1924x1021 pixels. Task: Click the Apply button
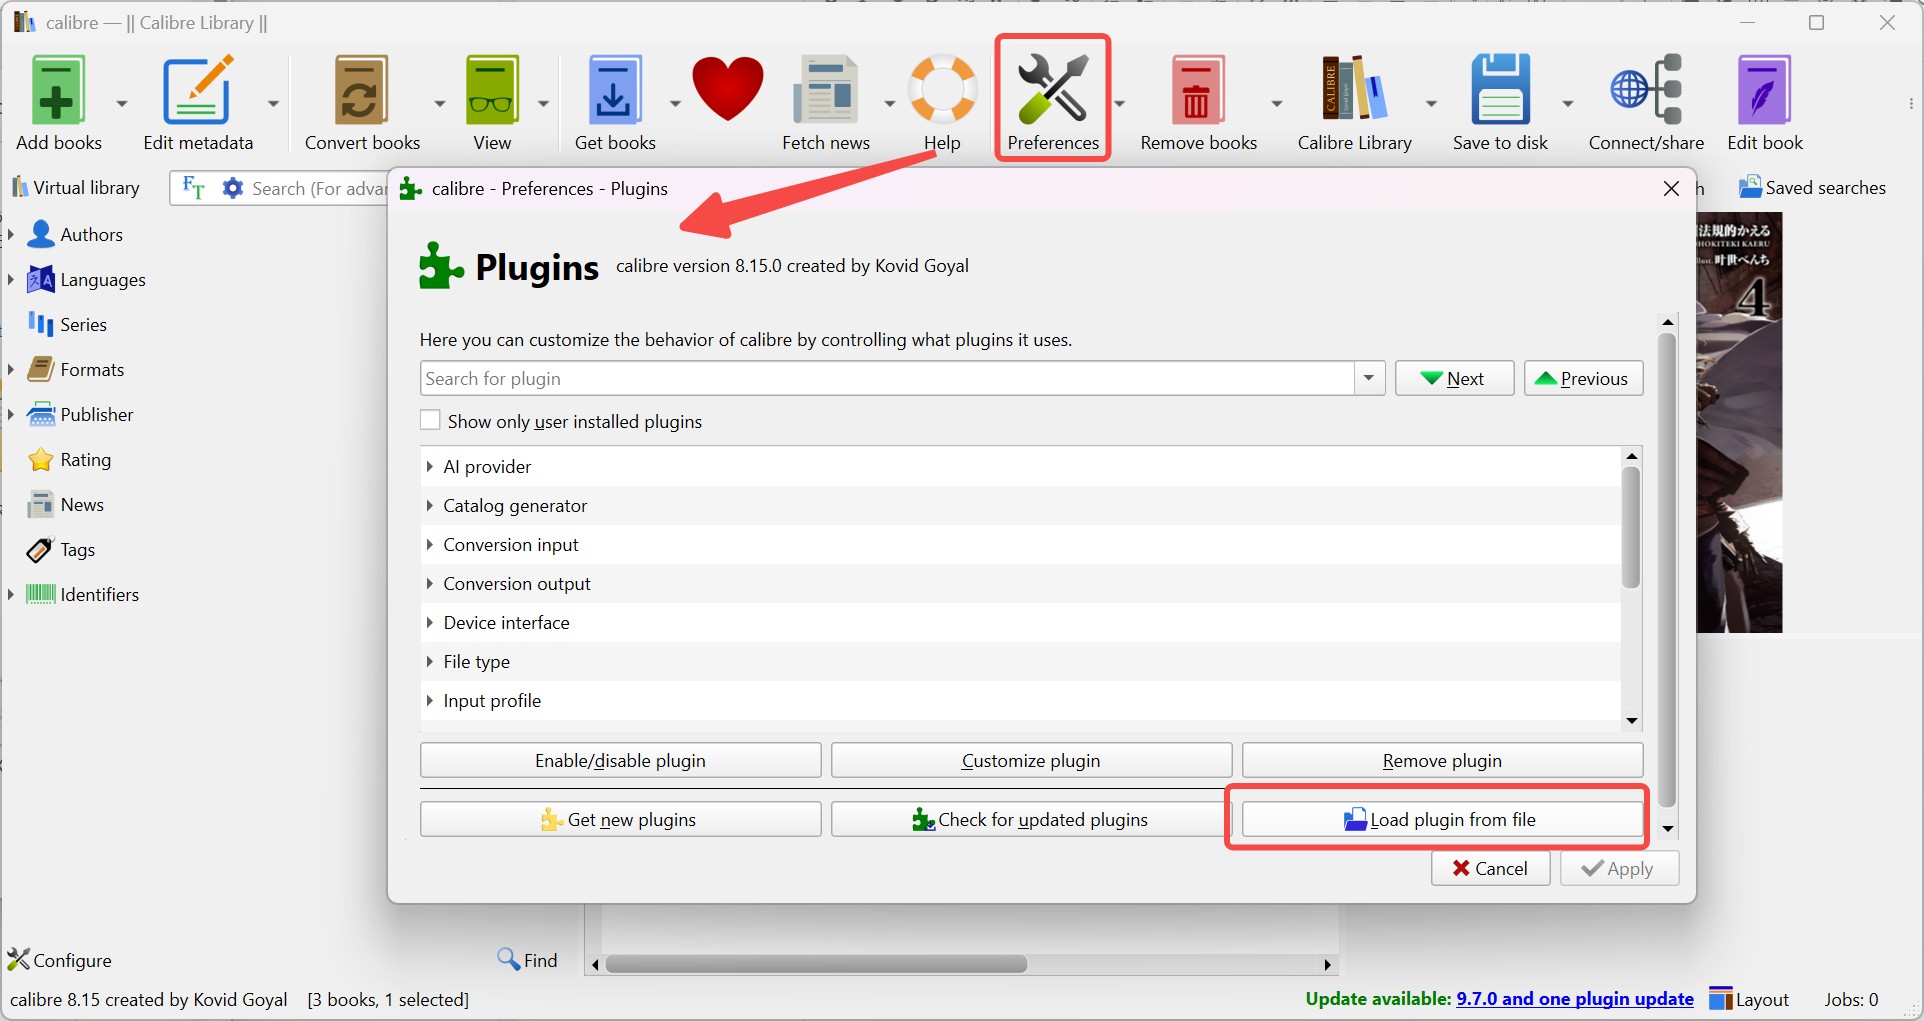(1618, 868)
